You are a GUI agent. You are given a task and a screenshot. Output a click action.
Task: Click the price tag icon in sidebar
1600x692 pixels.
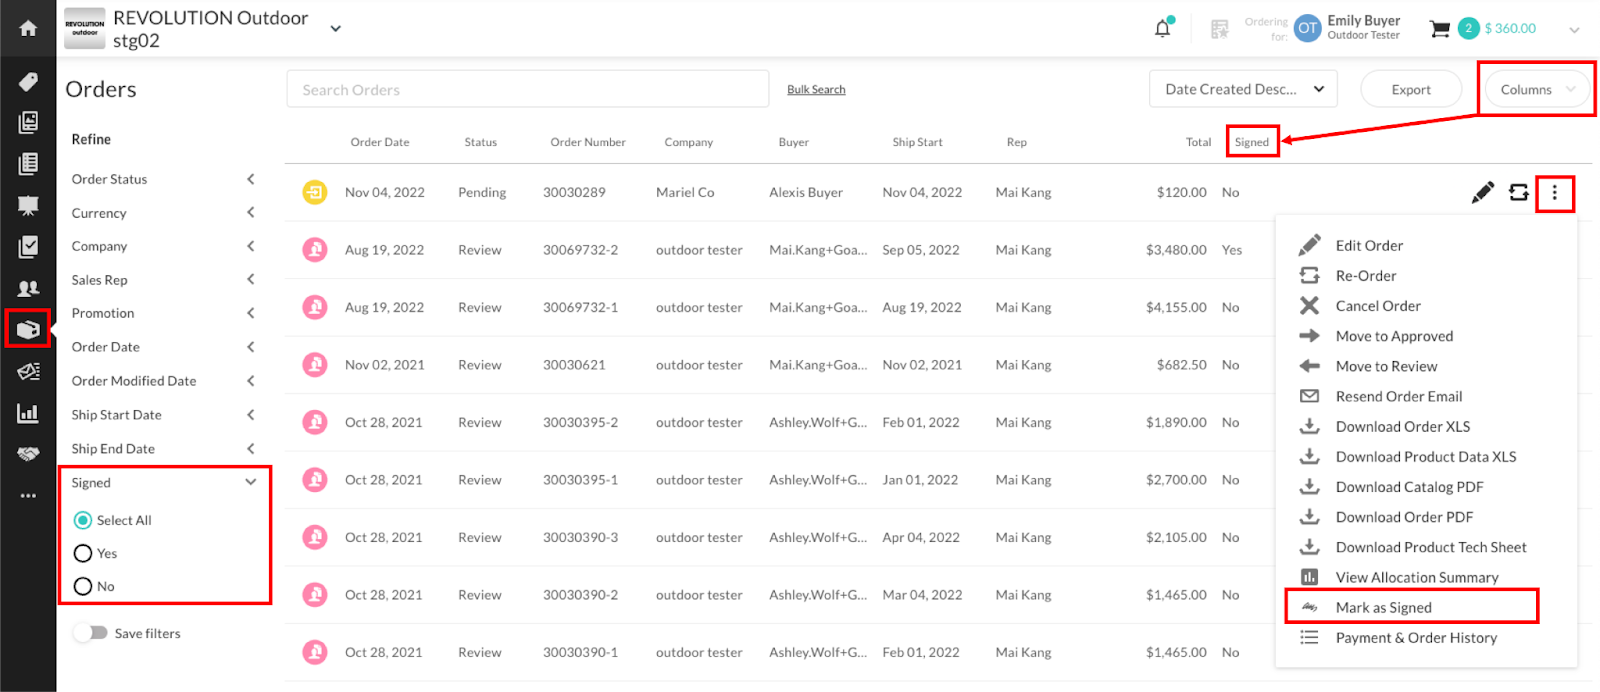pos(28,81)
